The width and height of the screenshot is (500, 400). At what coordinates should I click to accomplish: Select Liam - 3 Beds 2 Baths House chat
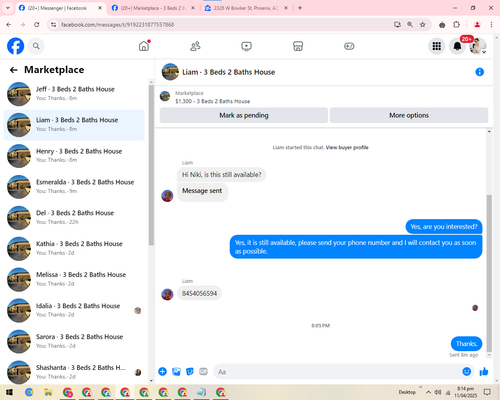click(74, 125)
